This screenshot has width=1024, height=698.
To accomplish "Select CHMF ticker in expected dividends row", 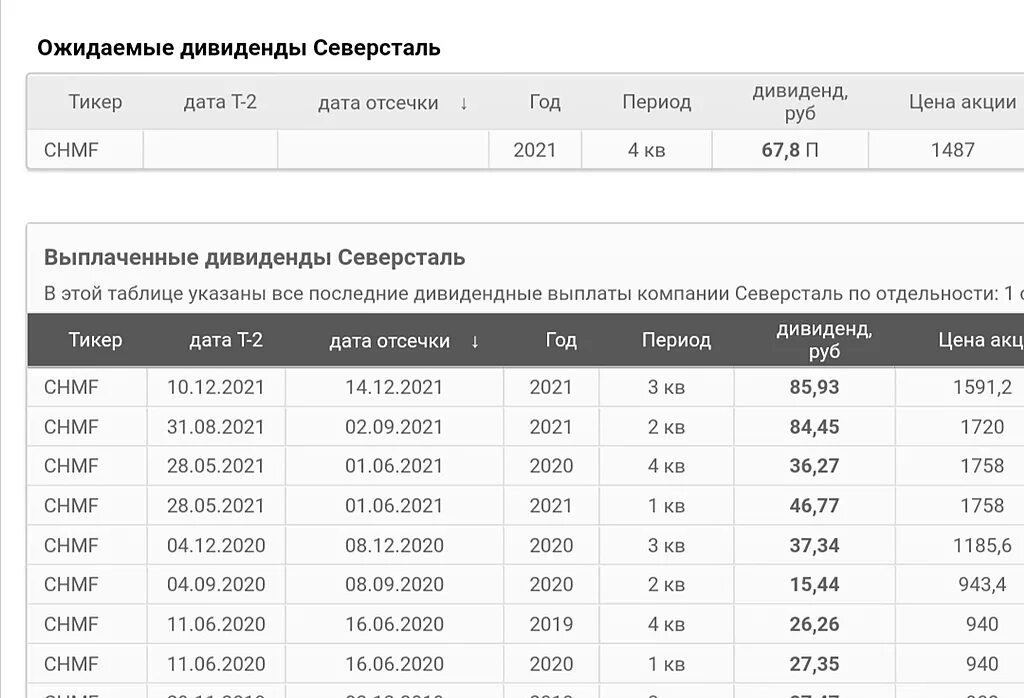I will click(71, 150).
